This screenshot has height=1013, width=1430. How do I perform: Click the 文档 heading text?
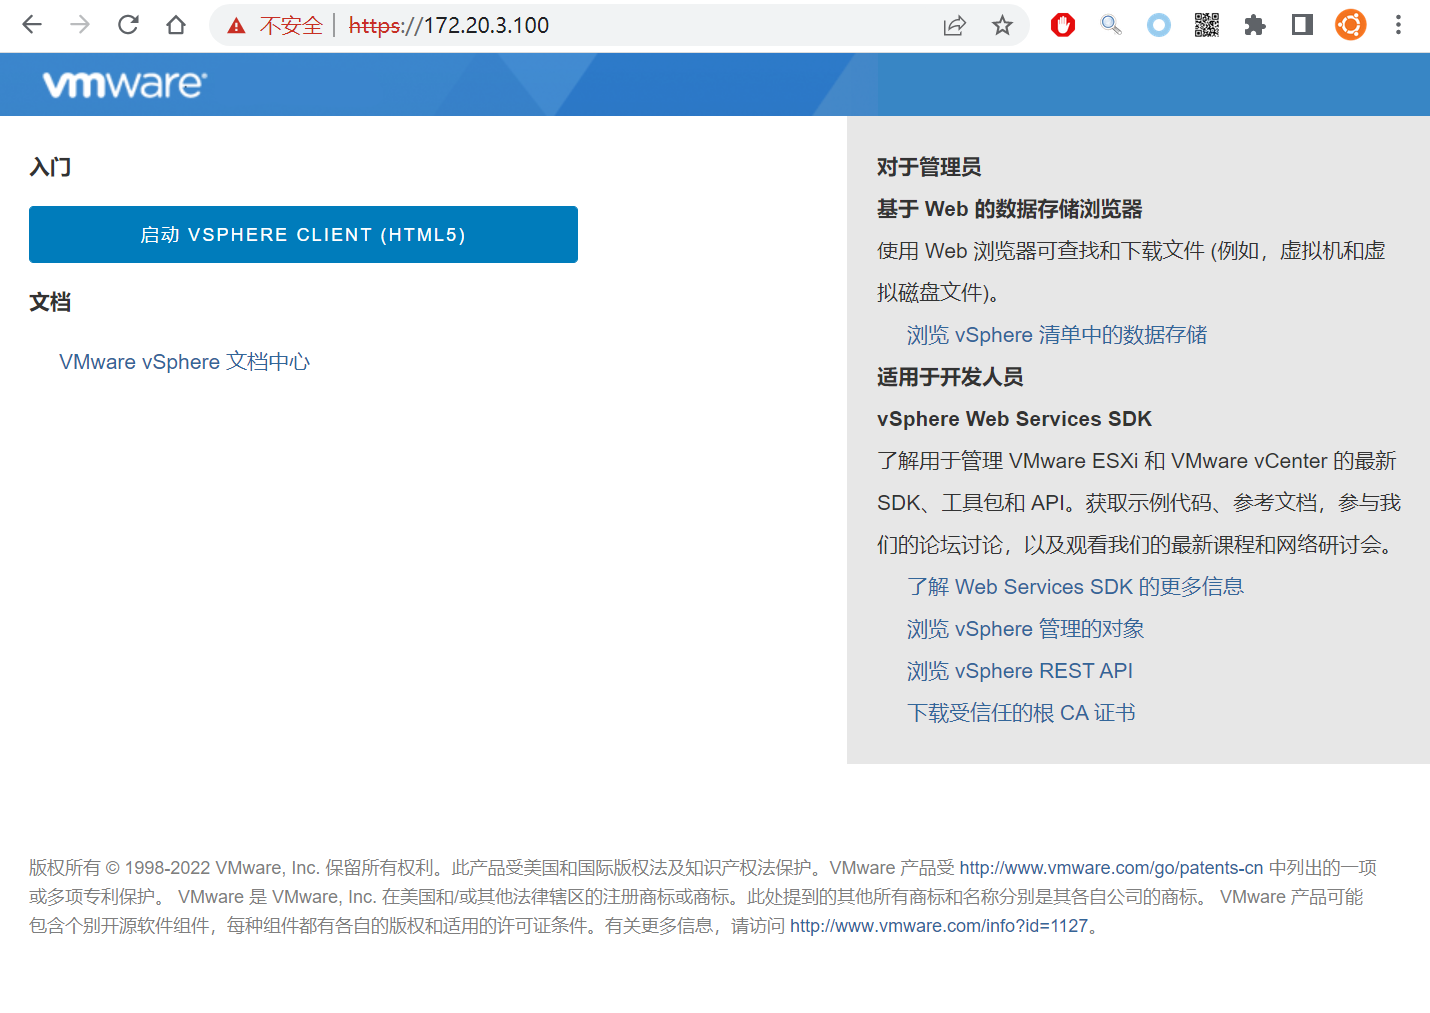click(x=50, y=302)
